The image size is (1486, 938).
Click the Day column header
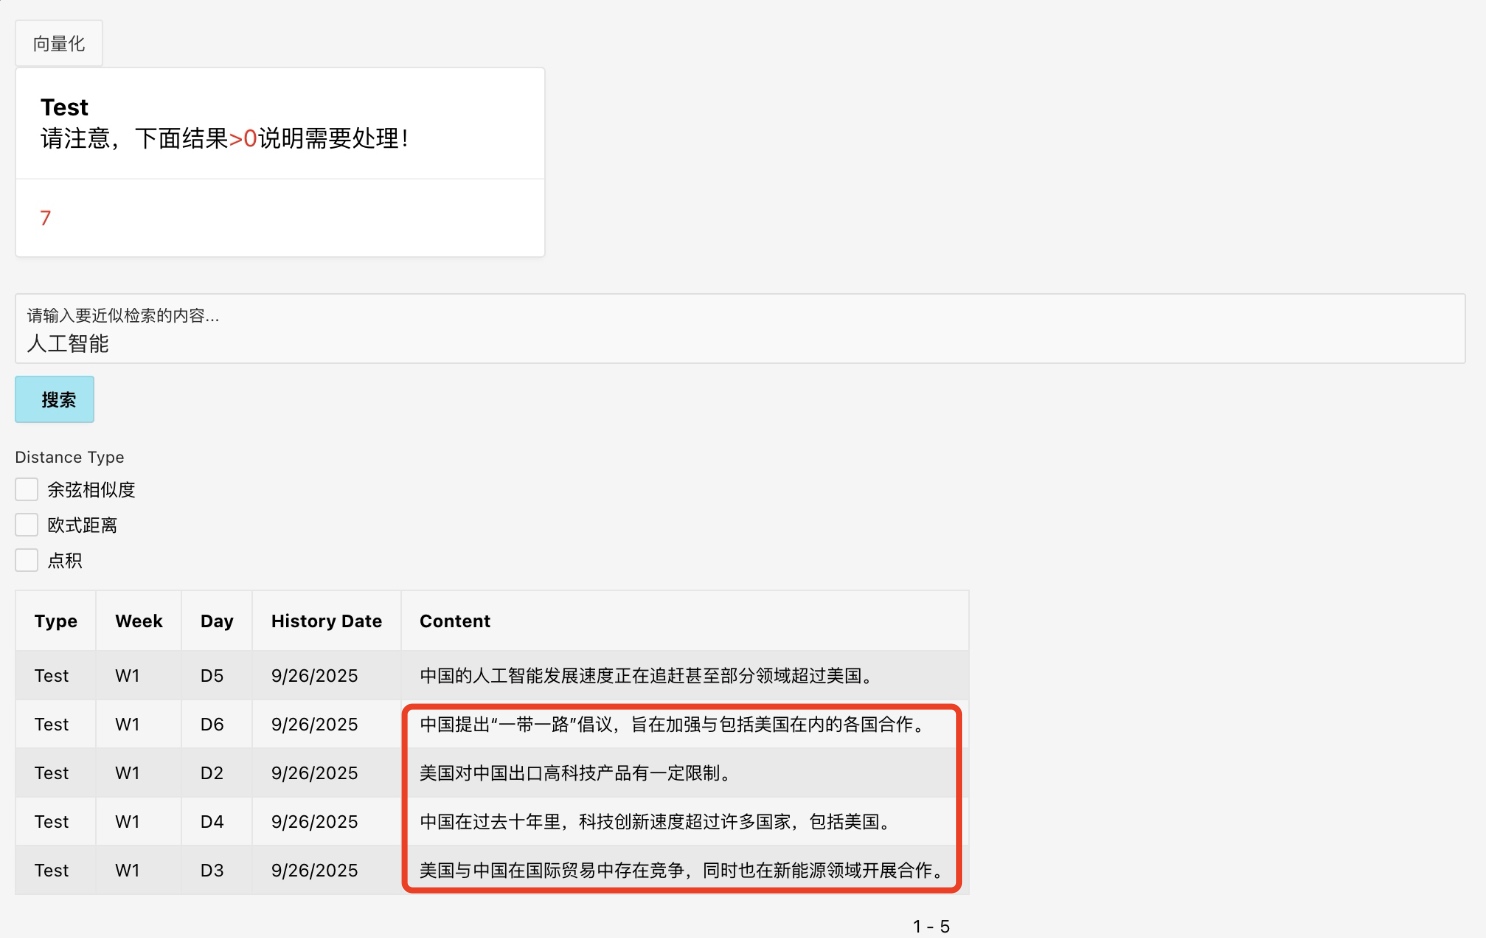click(x=216, y=621)
